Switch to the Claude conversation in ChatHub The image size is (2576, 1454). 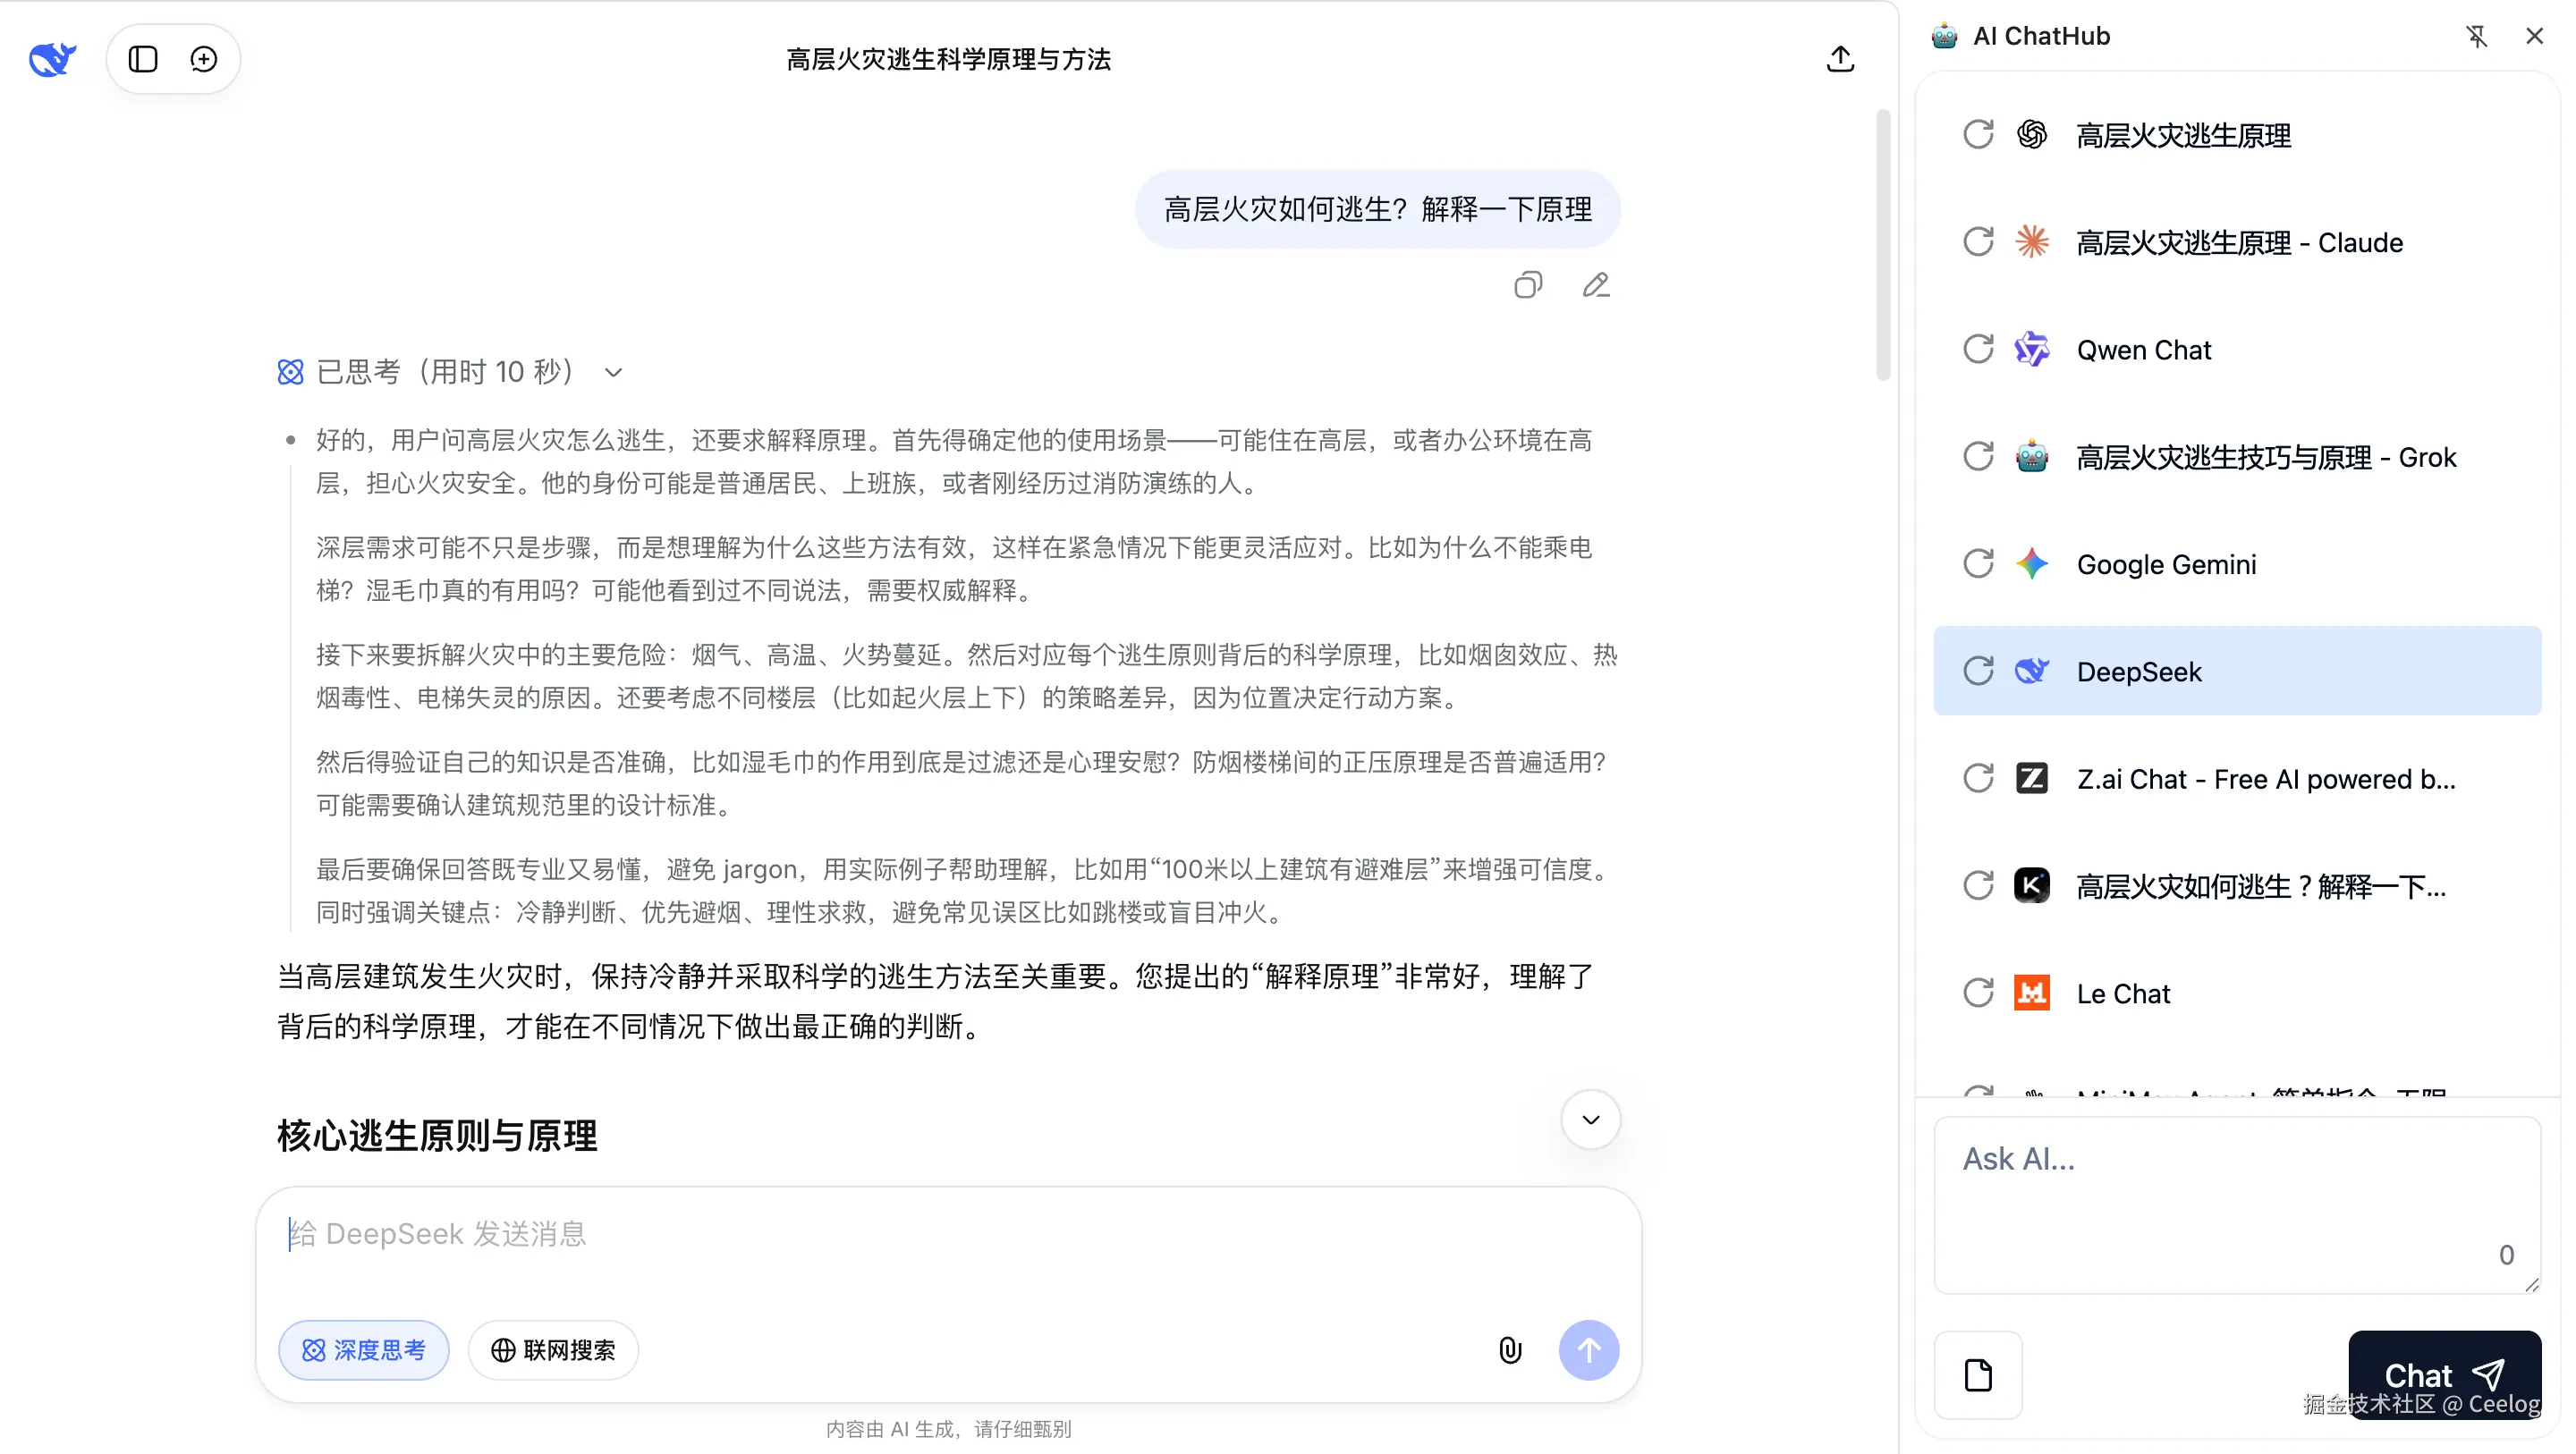click(x=2240, y=242)
